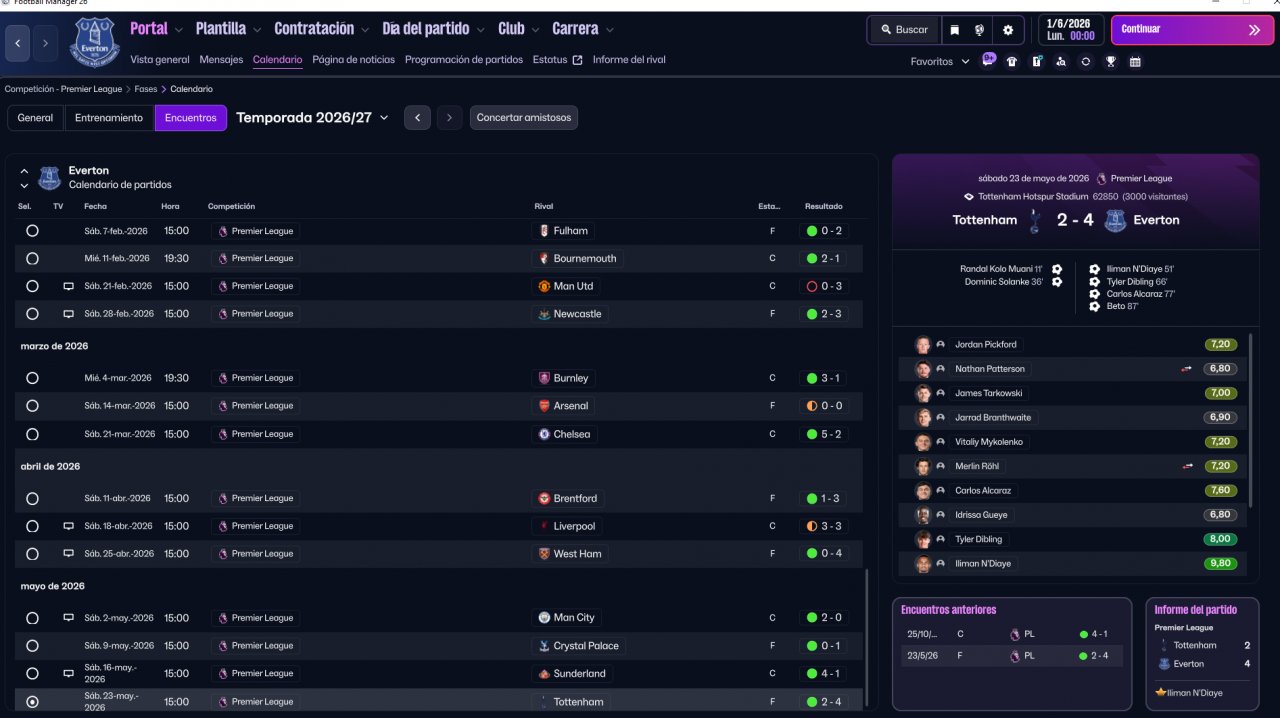The width and height of the screenshot is (1280, 718).
Task: Open the transfers circular arrows icon
Action: coord(1086,61)
